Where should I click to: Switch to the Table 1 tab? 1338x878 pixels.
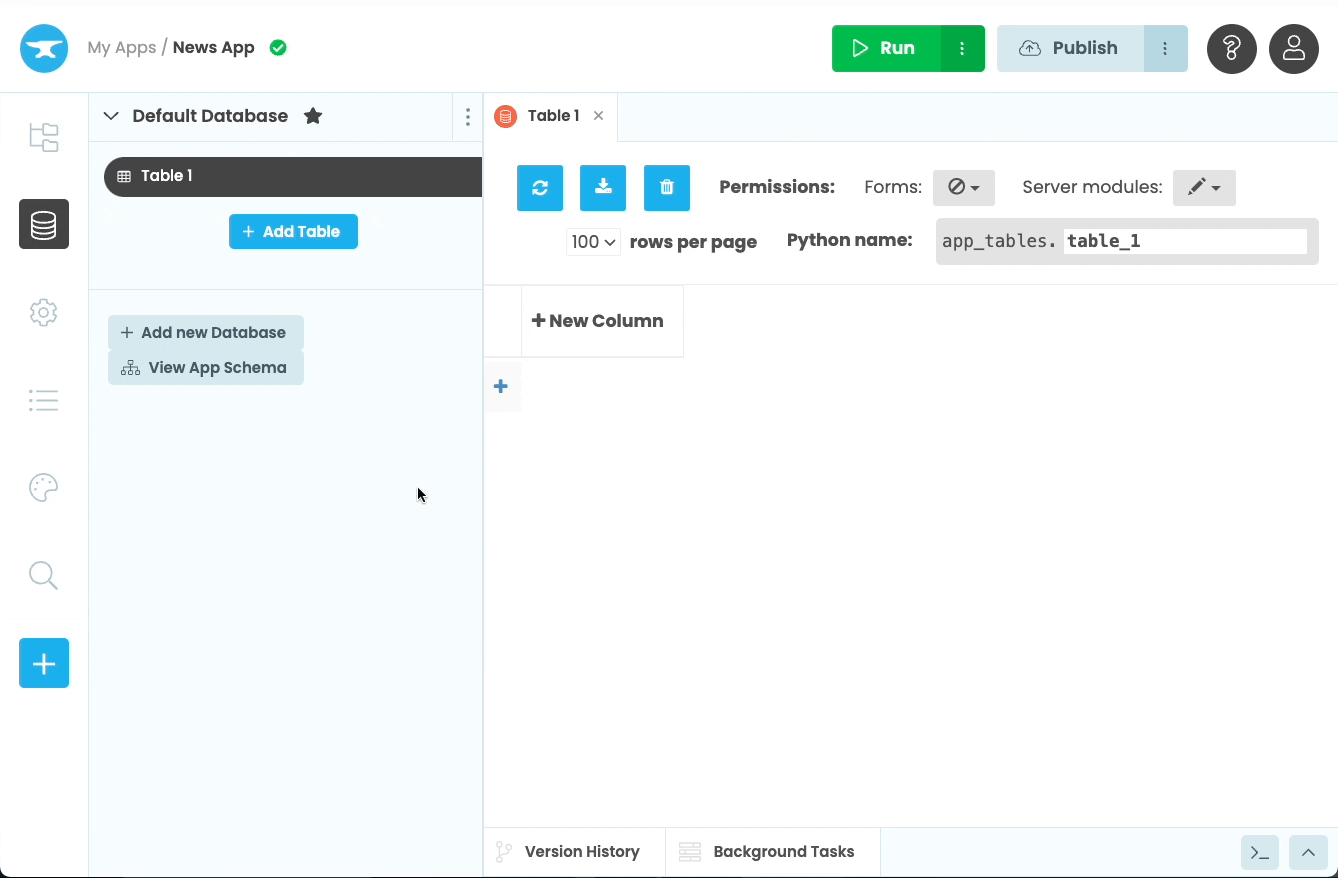pyautogui.click(x=552, y=115)
